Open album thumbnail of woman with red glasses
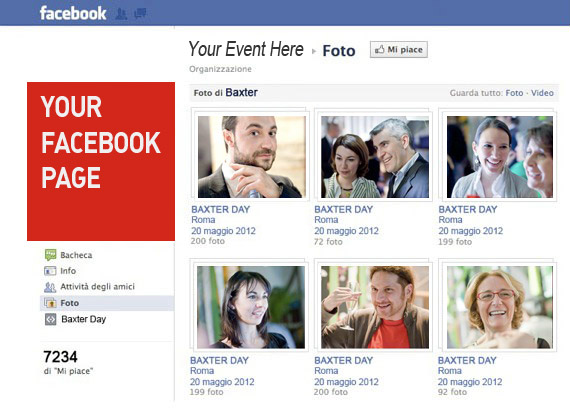Screen dimensions: 570x412 coord(499,307)
